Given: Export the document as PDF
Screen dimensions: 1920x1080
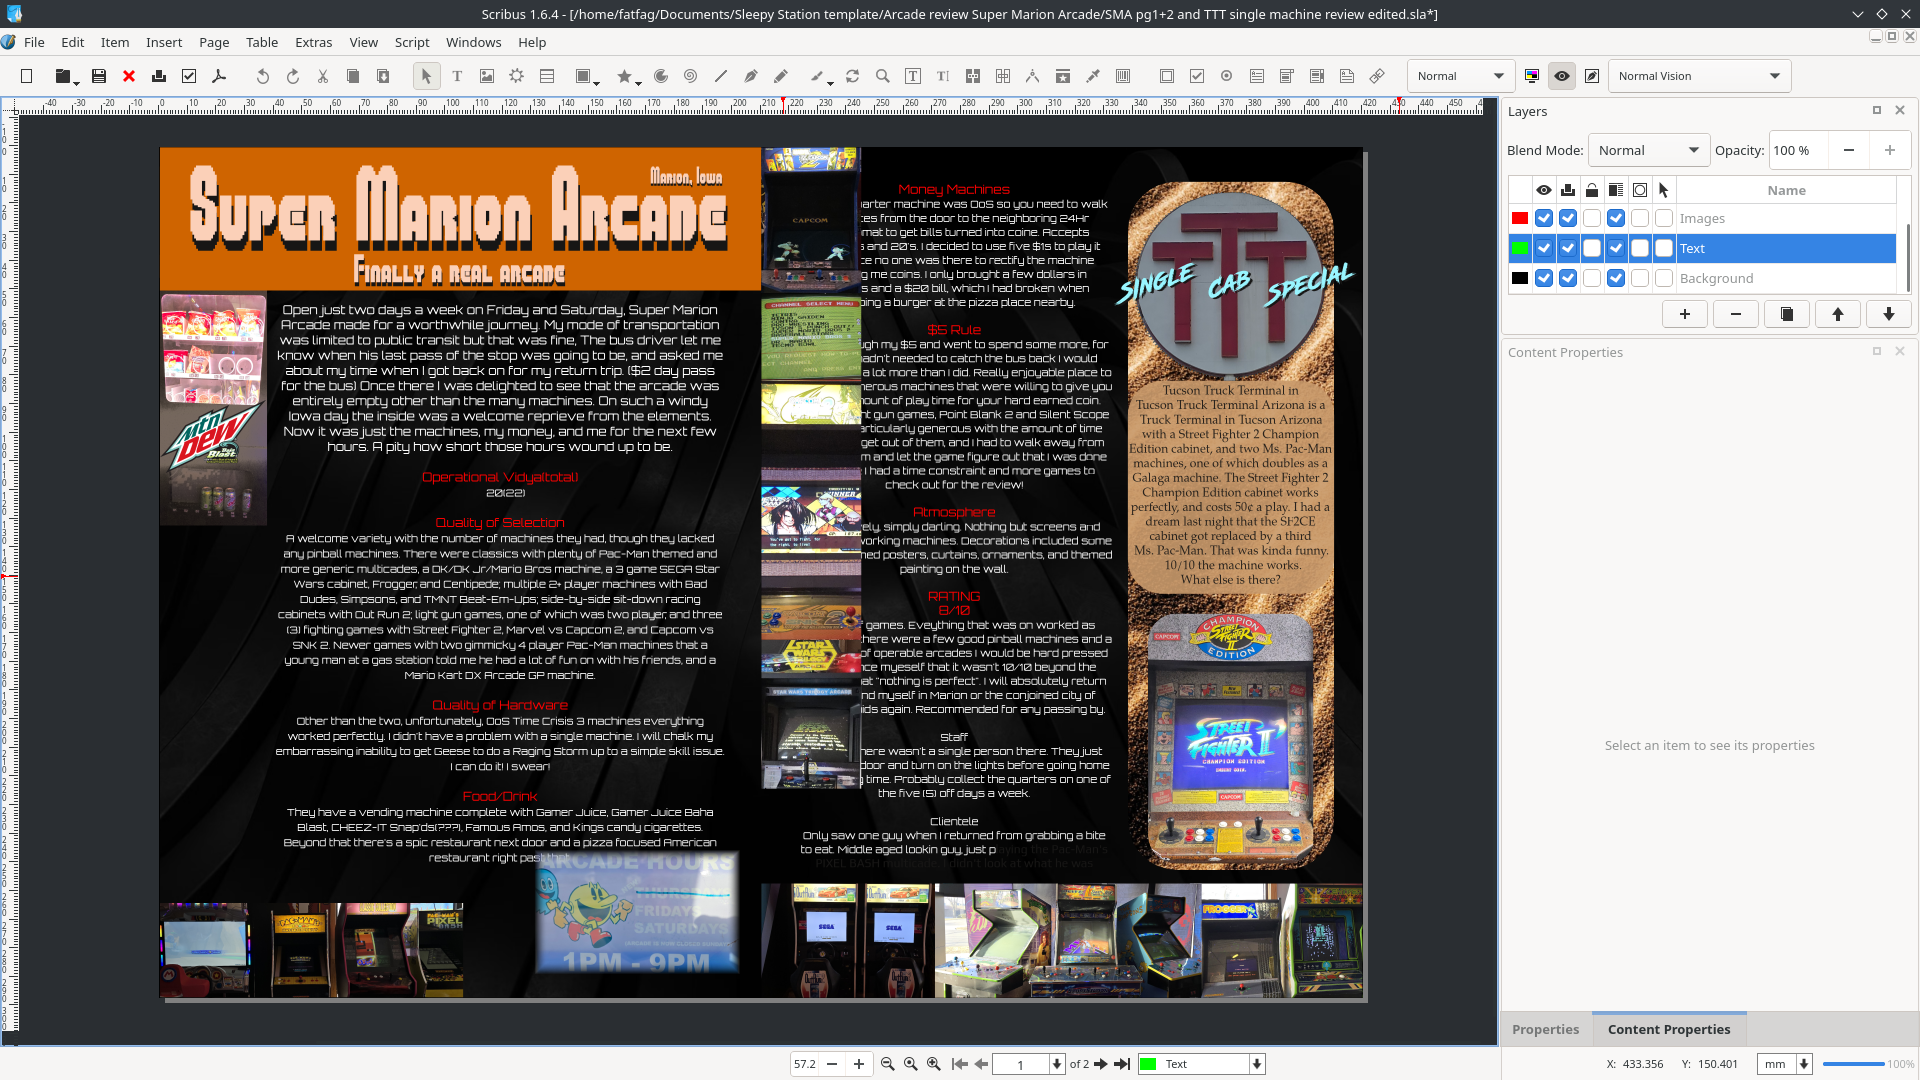Looking at the screenshot, I should tap(218, 76).
